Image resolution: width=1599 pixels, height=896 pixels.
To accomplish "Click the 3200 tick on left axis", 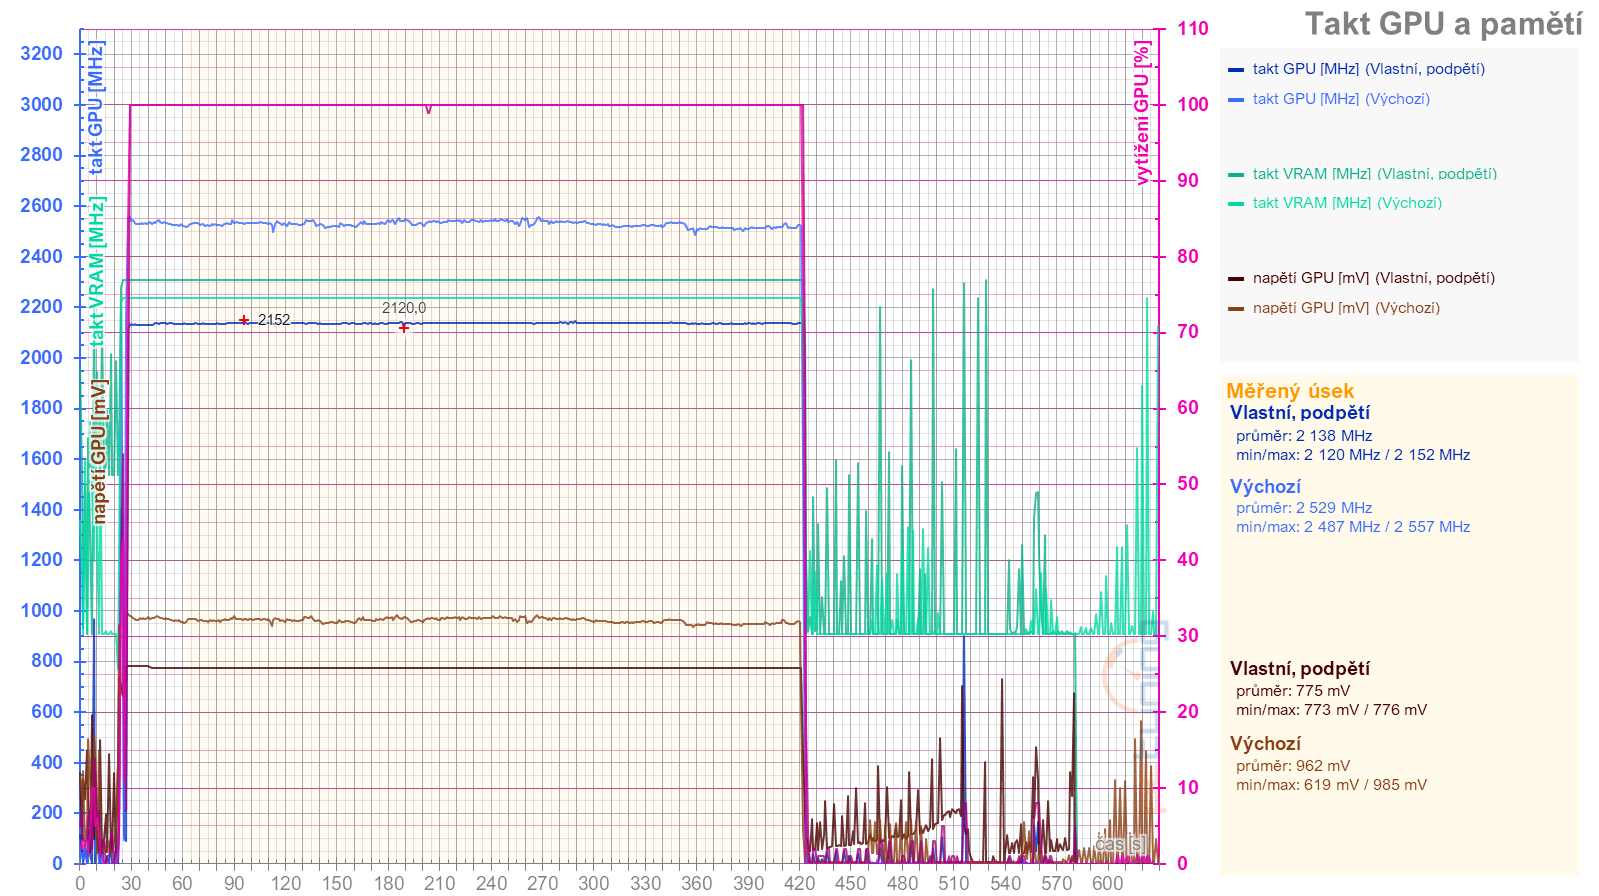I will coord(41,53).
